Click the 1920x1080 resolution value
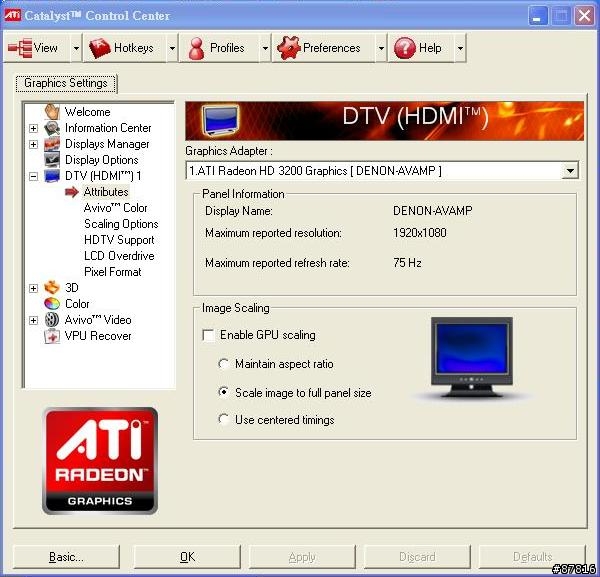 pos(419,233)
